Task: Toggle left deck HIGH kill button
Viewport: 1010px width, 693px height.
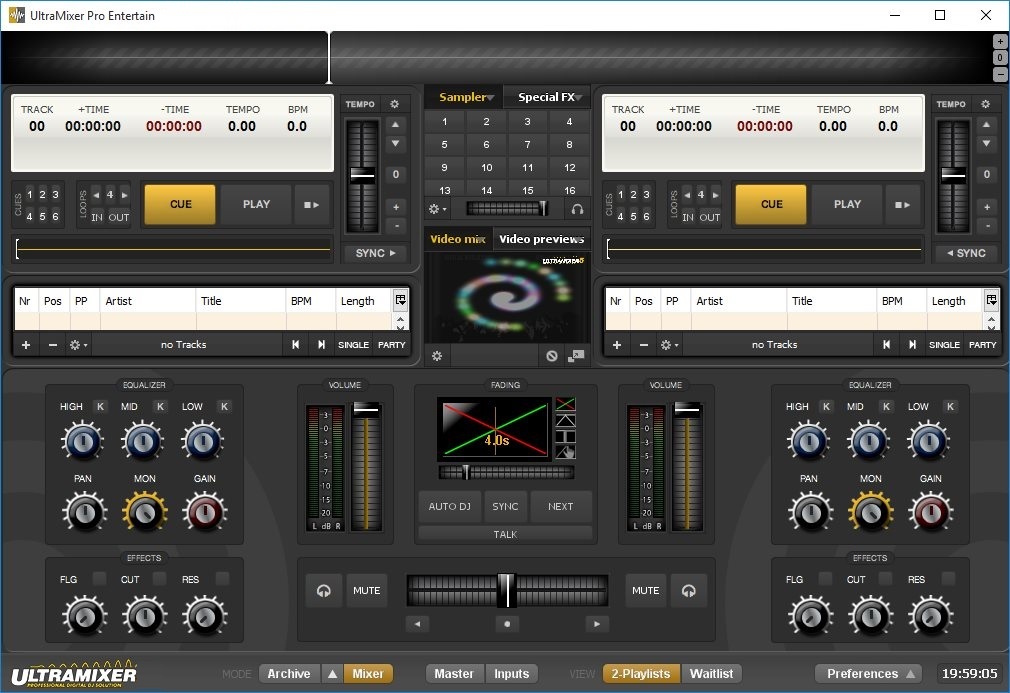Action: tap(100, 406)
